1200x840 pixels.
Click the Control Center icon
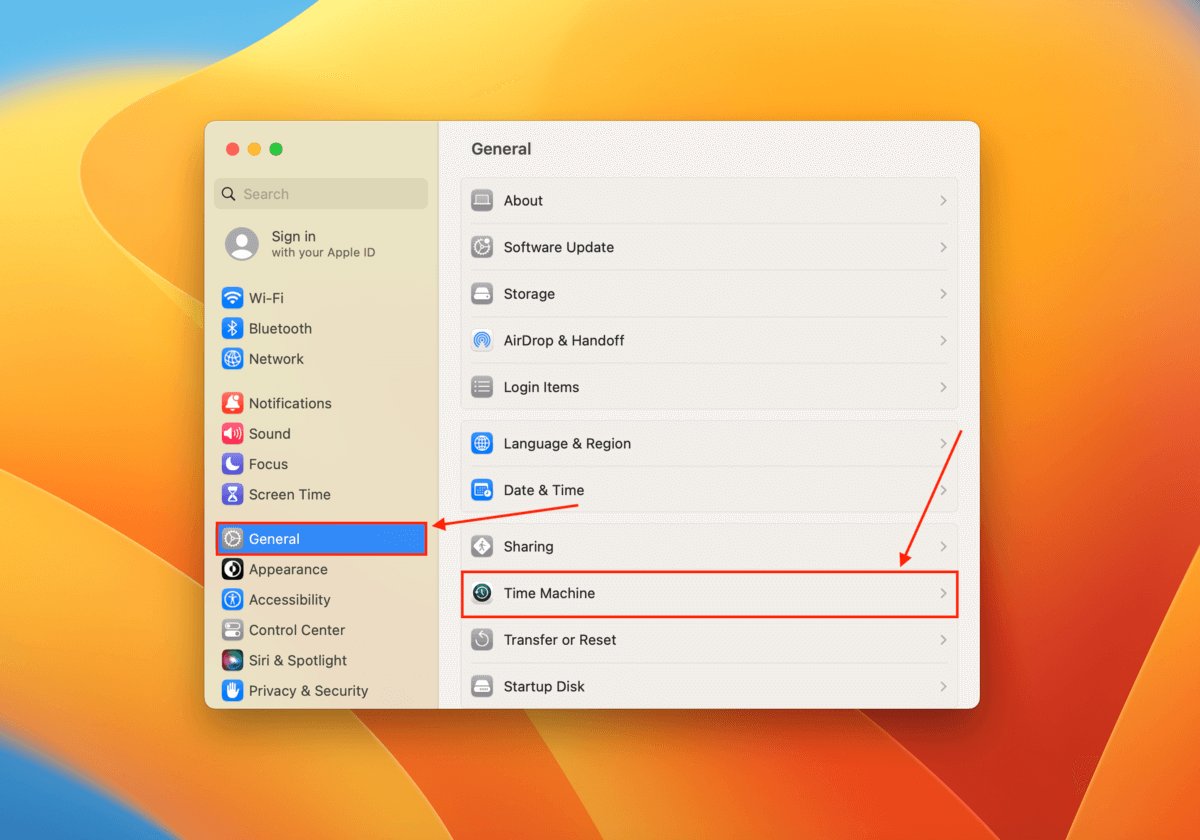tap(233, 630)
